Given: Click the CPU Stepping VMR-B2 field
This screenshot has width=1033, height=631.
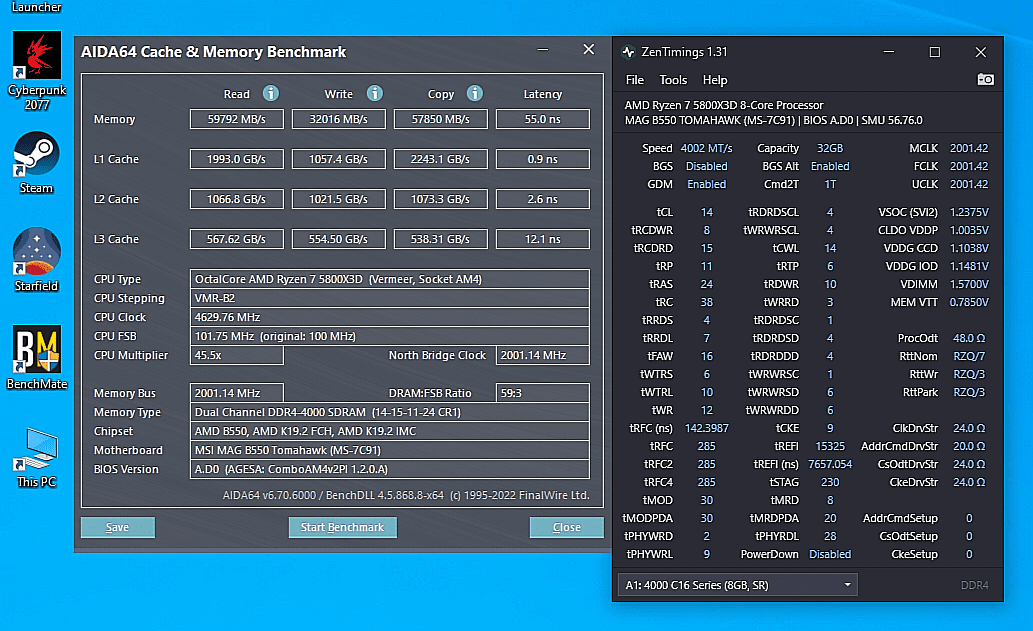Looking at the screenshot, I should coord(389,298).
